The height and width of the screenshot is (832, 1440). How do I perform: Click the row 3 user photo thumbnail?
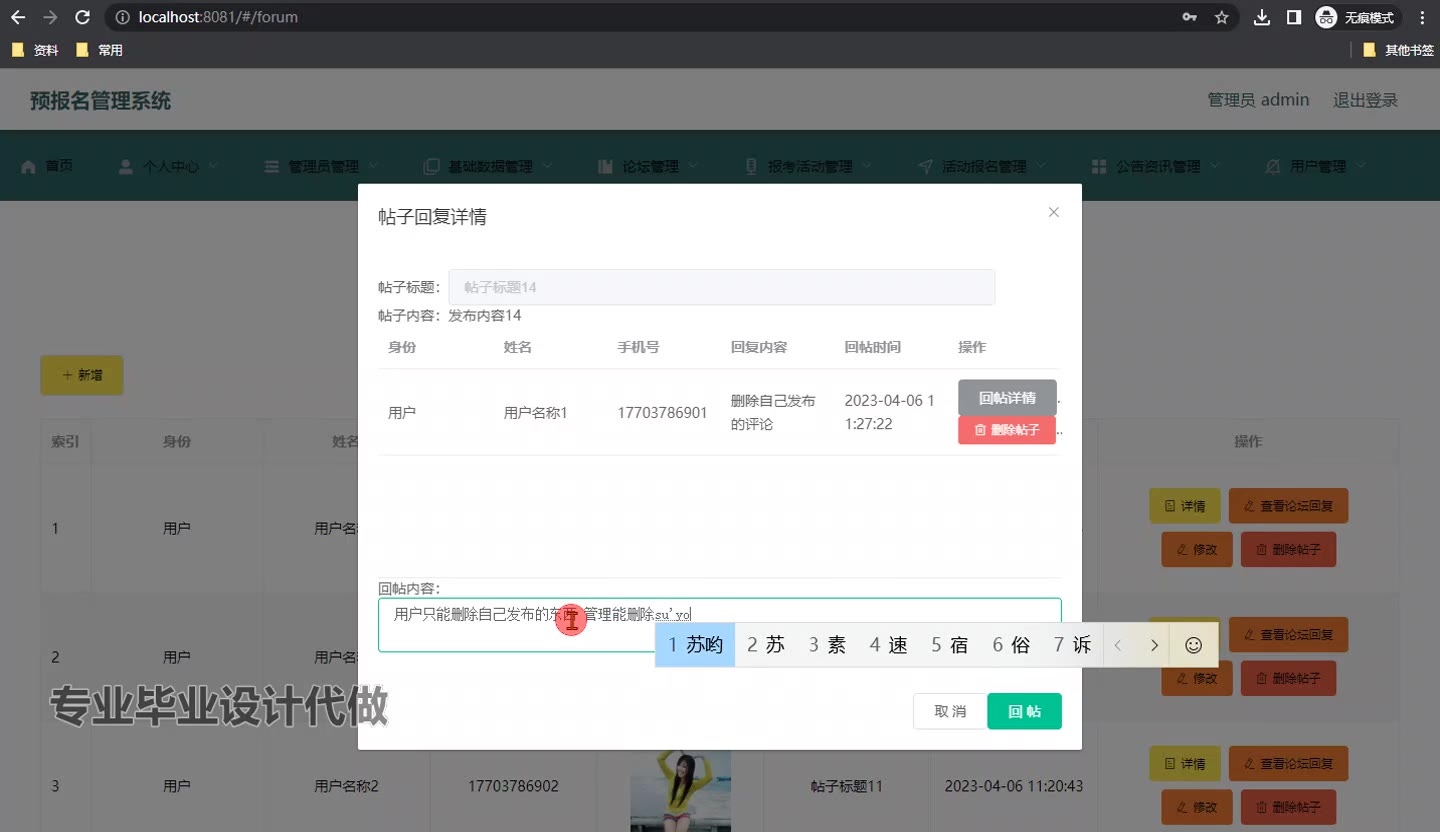coord(680,790)
